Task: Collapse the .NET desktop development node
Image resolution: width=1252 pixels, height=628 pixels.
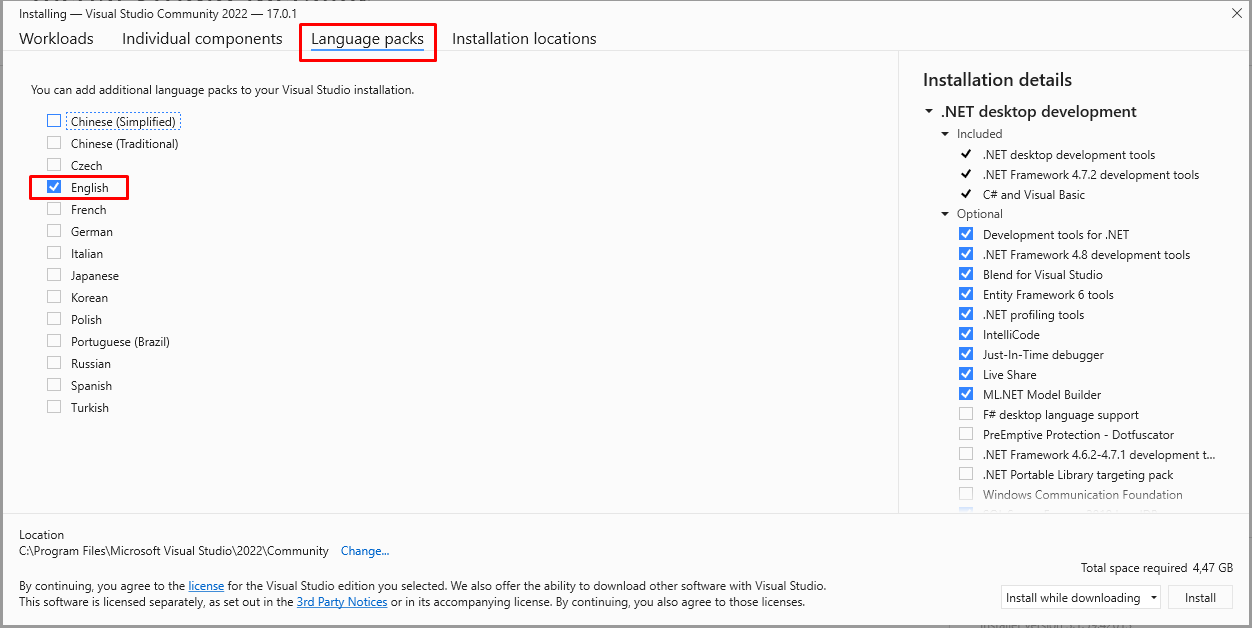Action: (929, 112)
